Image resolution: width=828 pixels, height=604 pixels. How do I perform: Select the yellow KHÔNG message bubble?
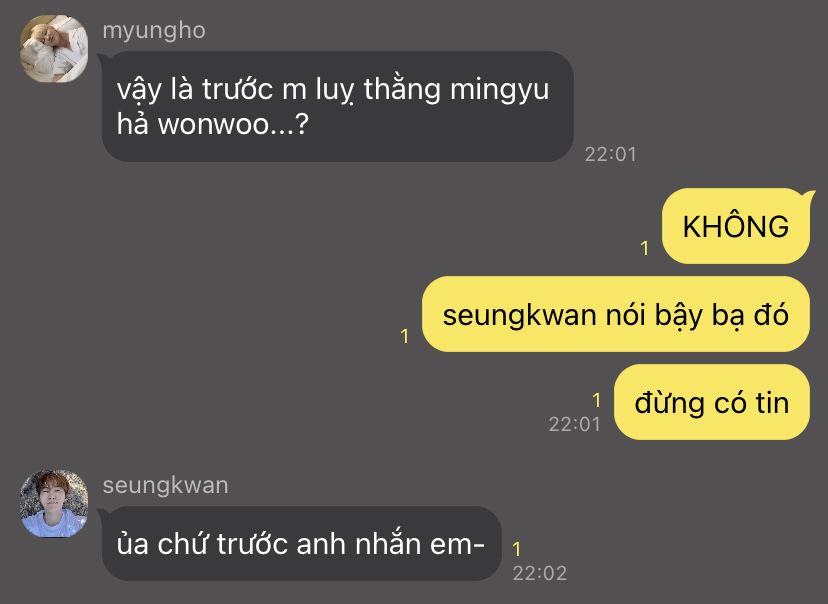click(736, 226)
